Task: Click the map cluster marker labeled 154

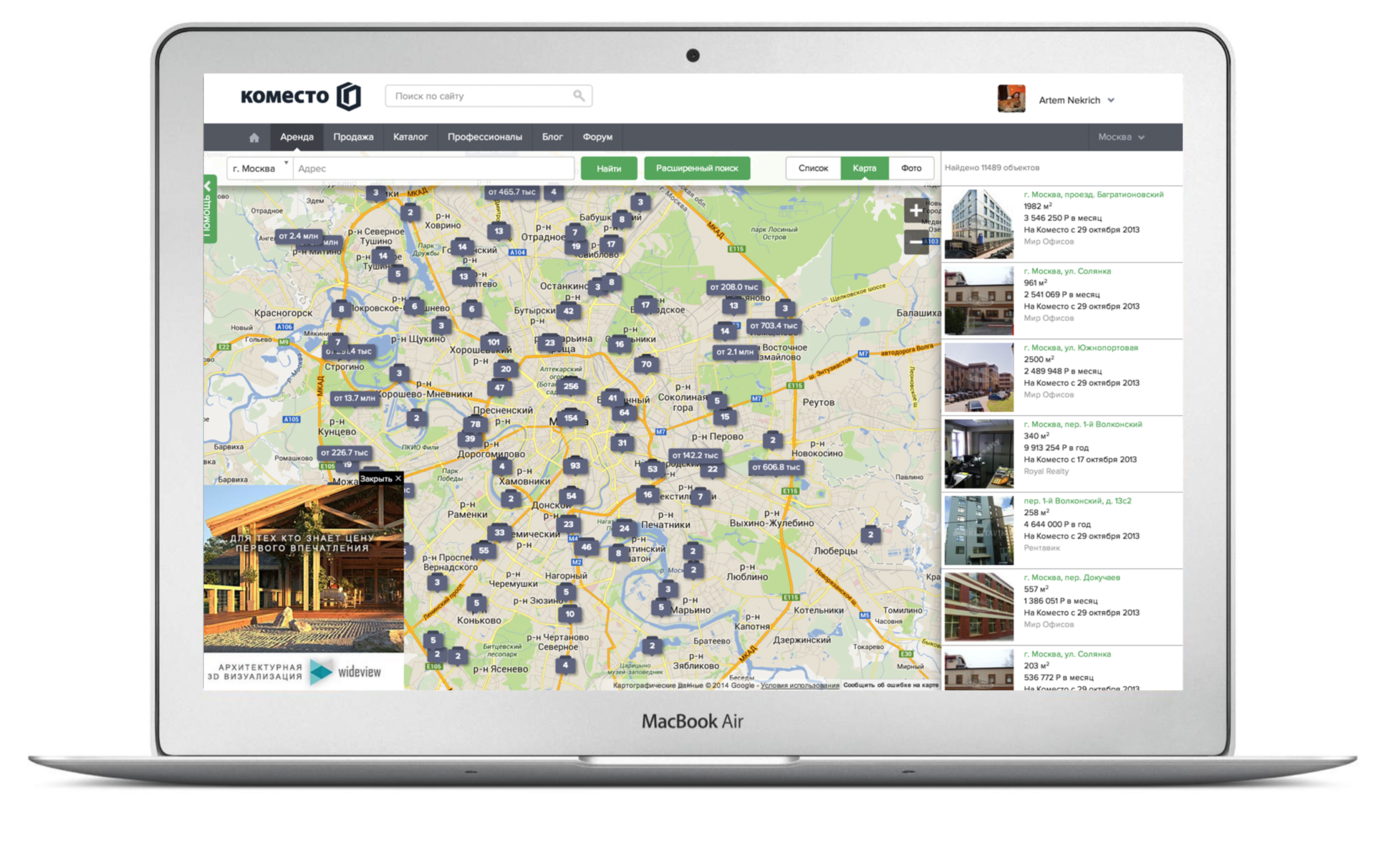Action: click(x=570, y=418)
